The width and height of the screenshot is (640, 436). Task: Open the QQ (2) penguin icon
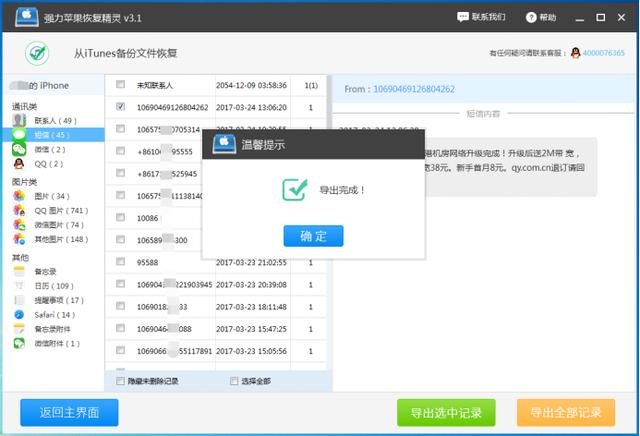[19, 164]
